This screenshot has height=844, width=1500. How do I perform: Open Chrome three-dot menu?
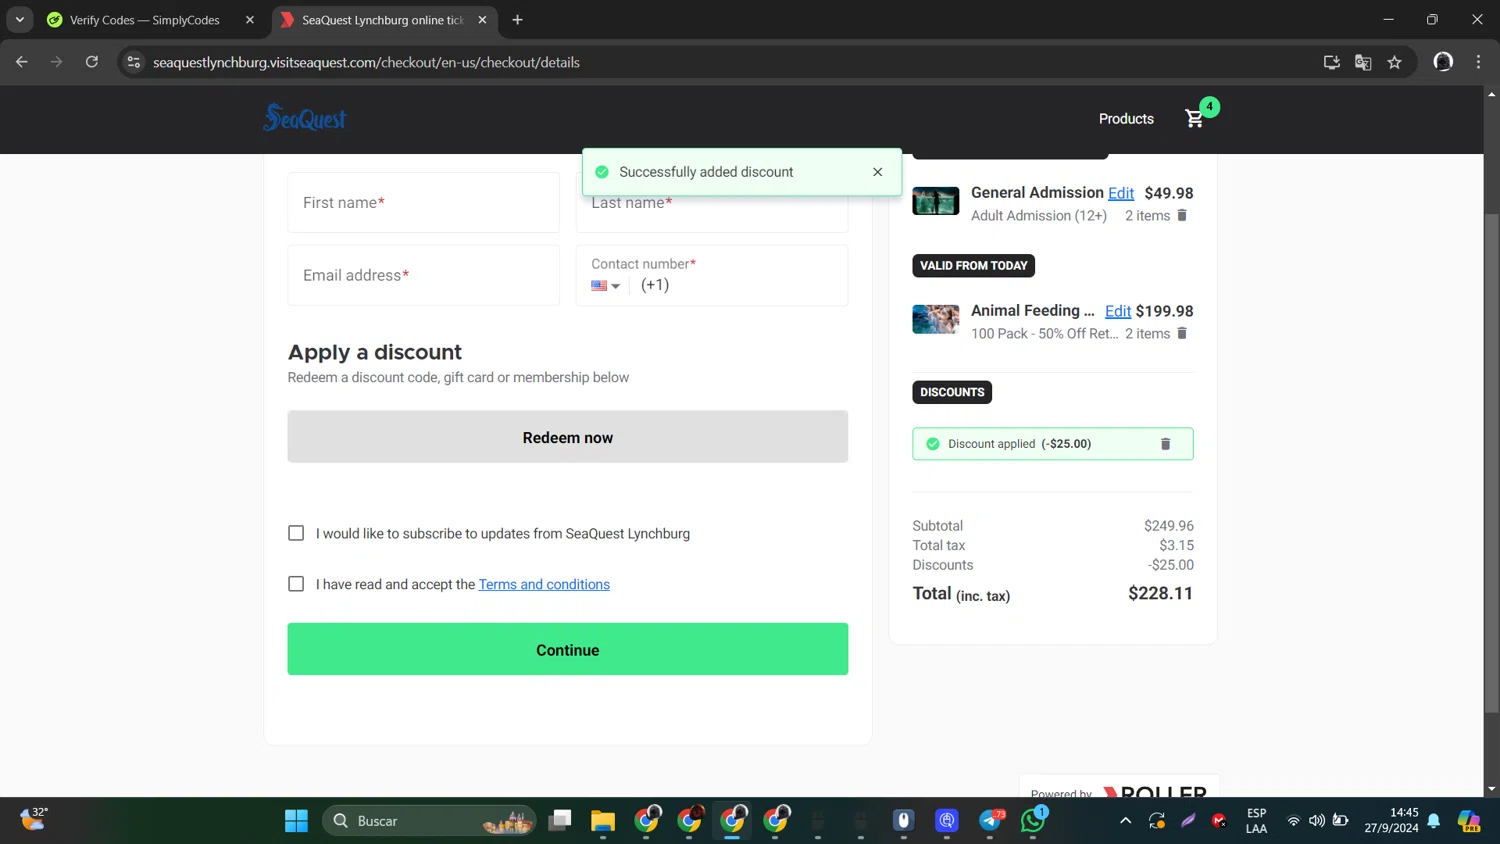(1478, 62)
